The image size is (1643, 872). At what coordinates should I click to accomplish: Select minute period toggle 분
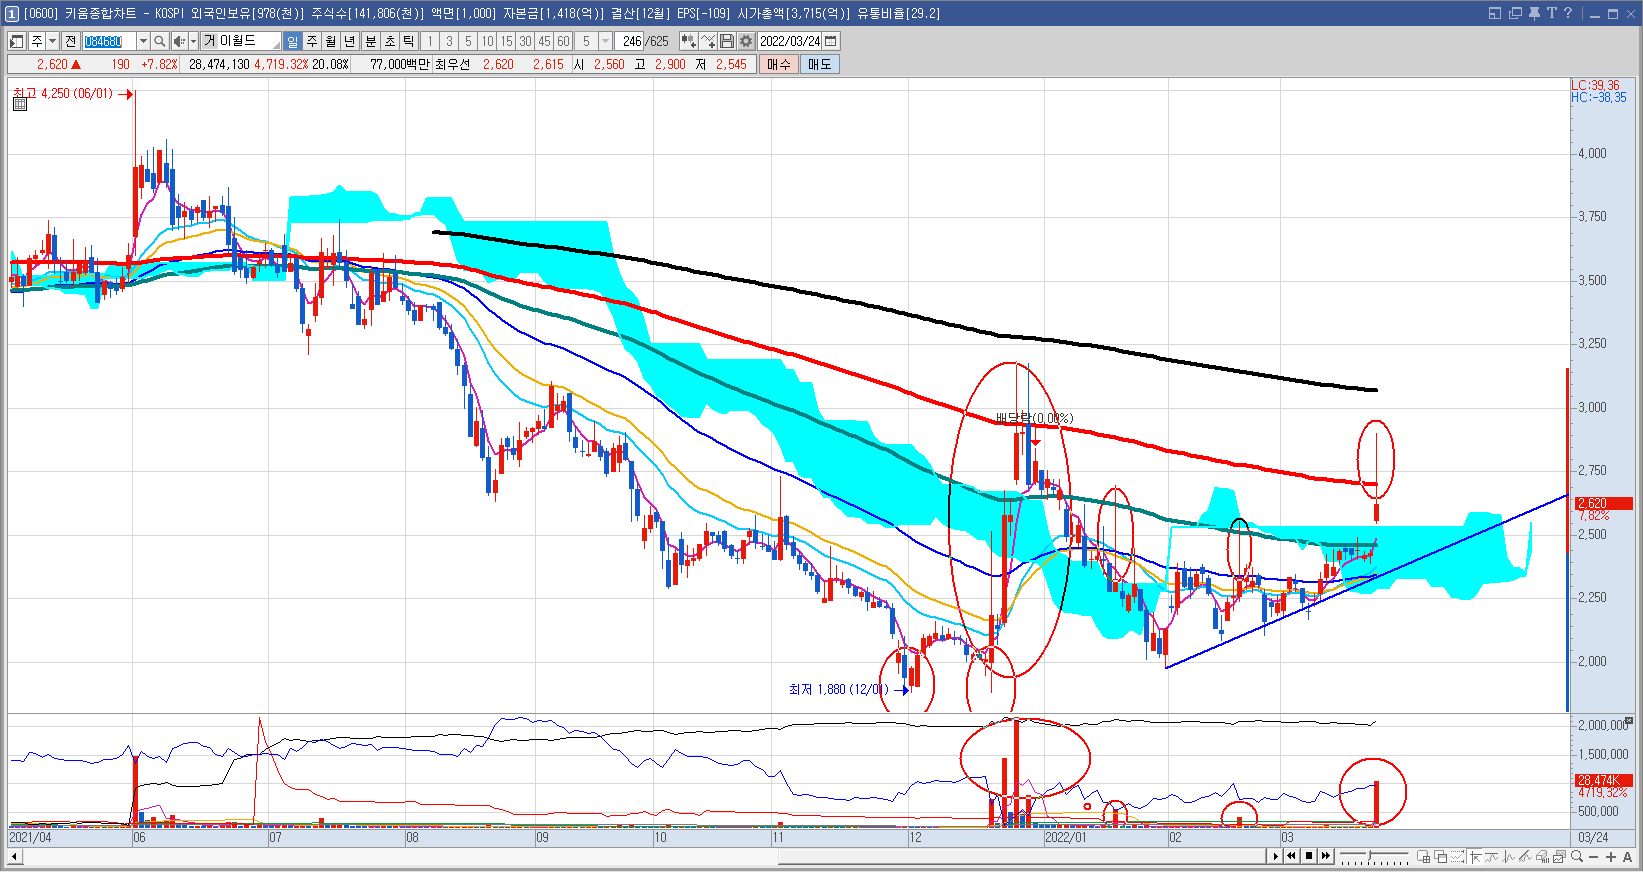pos(370,41)
